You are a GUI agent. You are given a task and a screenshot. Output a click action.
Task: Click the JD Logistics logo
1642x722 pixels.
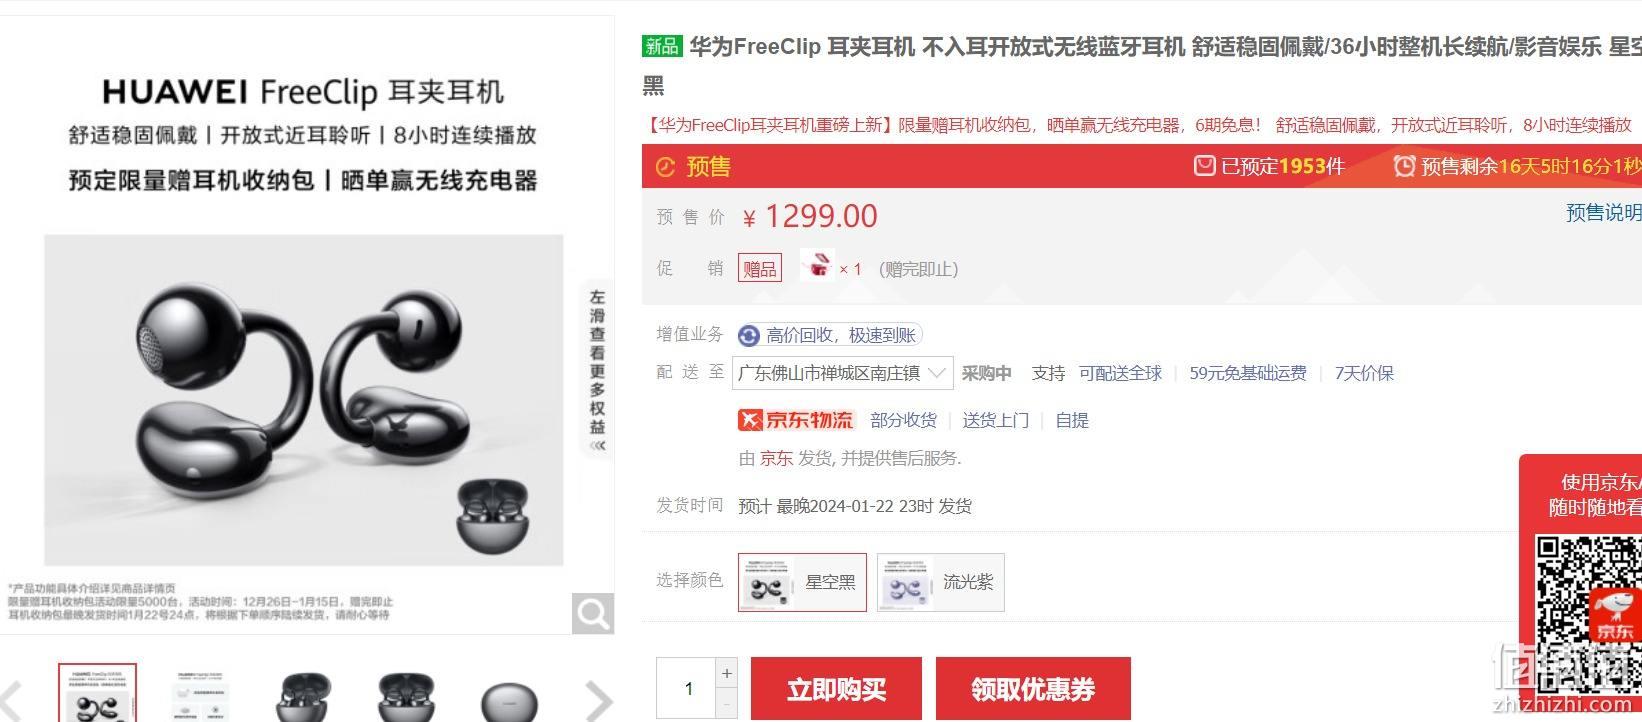(x=796, y=420)
